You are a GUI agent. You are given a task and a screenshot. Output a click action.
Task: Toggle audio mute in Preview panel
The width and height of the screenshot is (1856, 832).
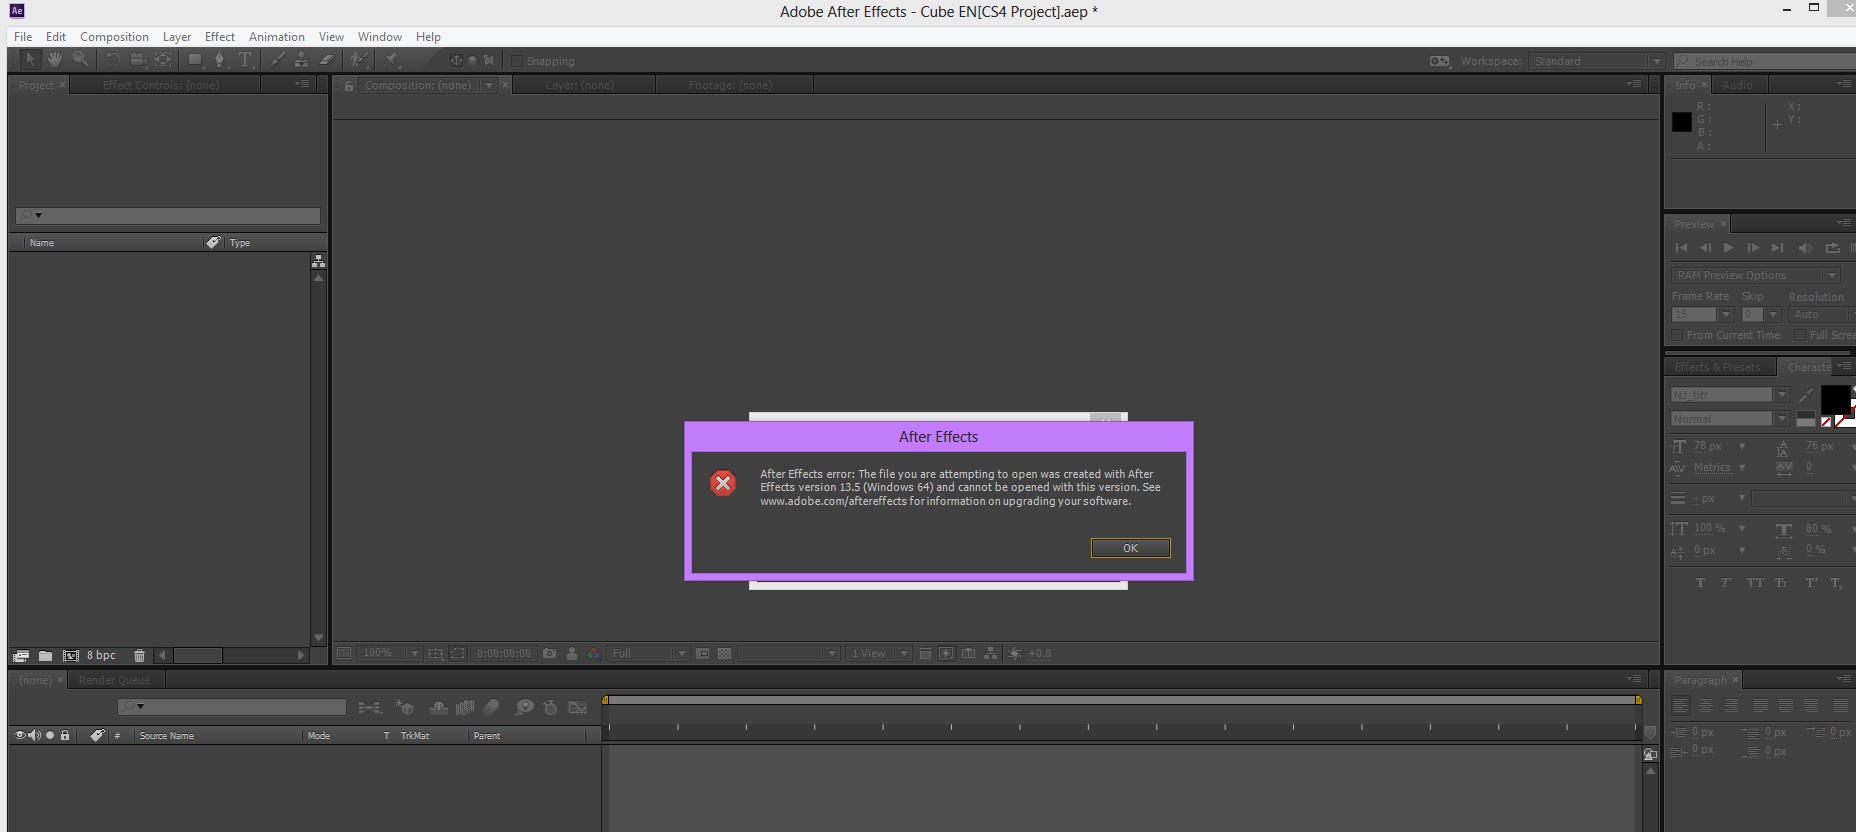pos(1805,248)
